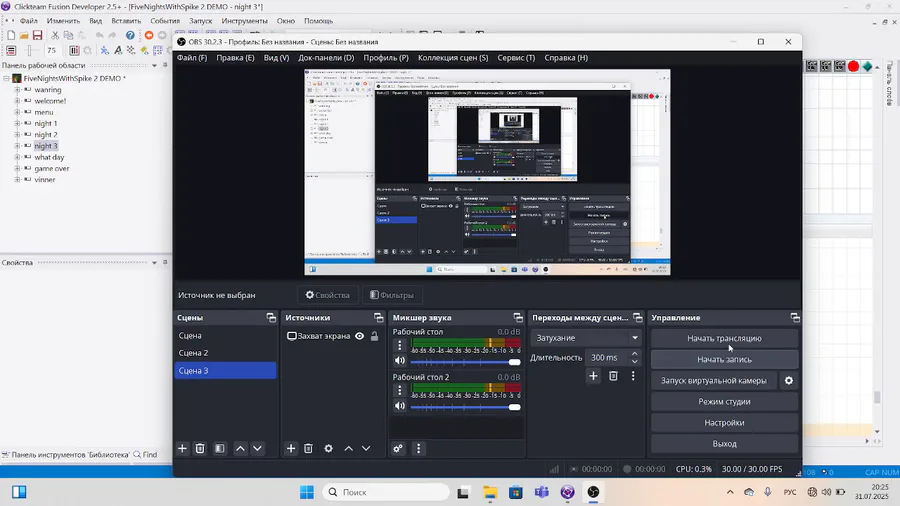Move scene down in Сцены panel
This screenshot has width=900, height=506.
[x=258, y=449]
